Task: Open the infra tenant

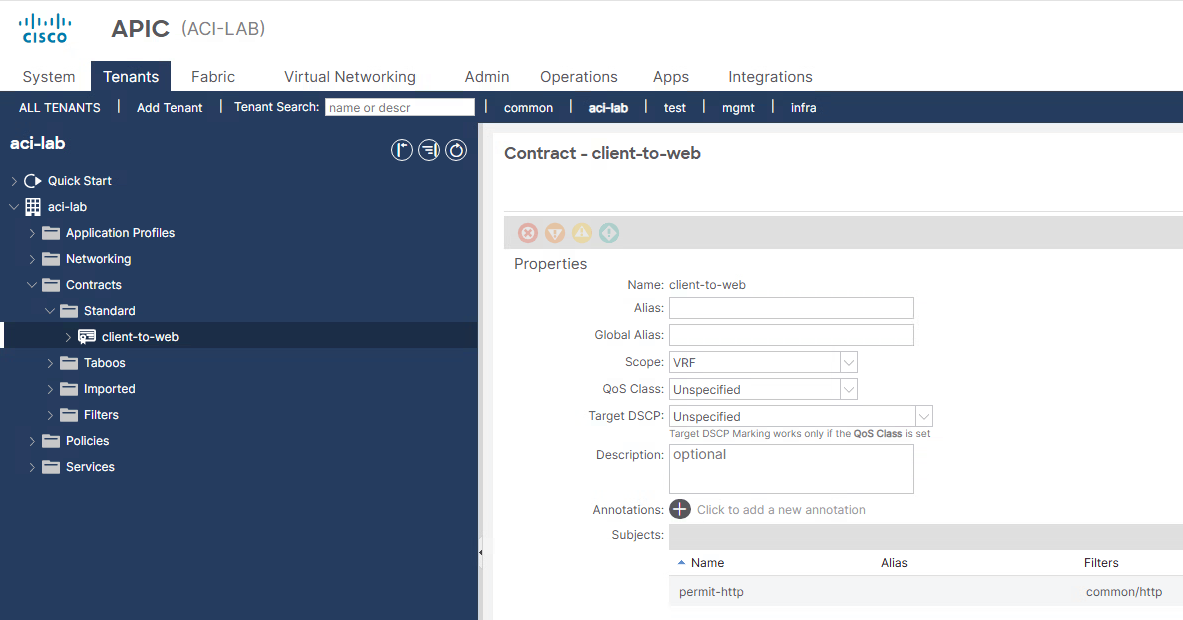Action: pos(804,108)
